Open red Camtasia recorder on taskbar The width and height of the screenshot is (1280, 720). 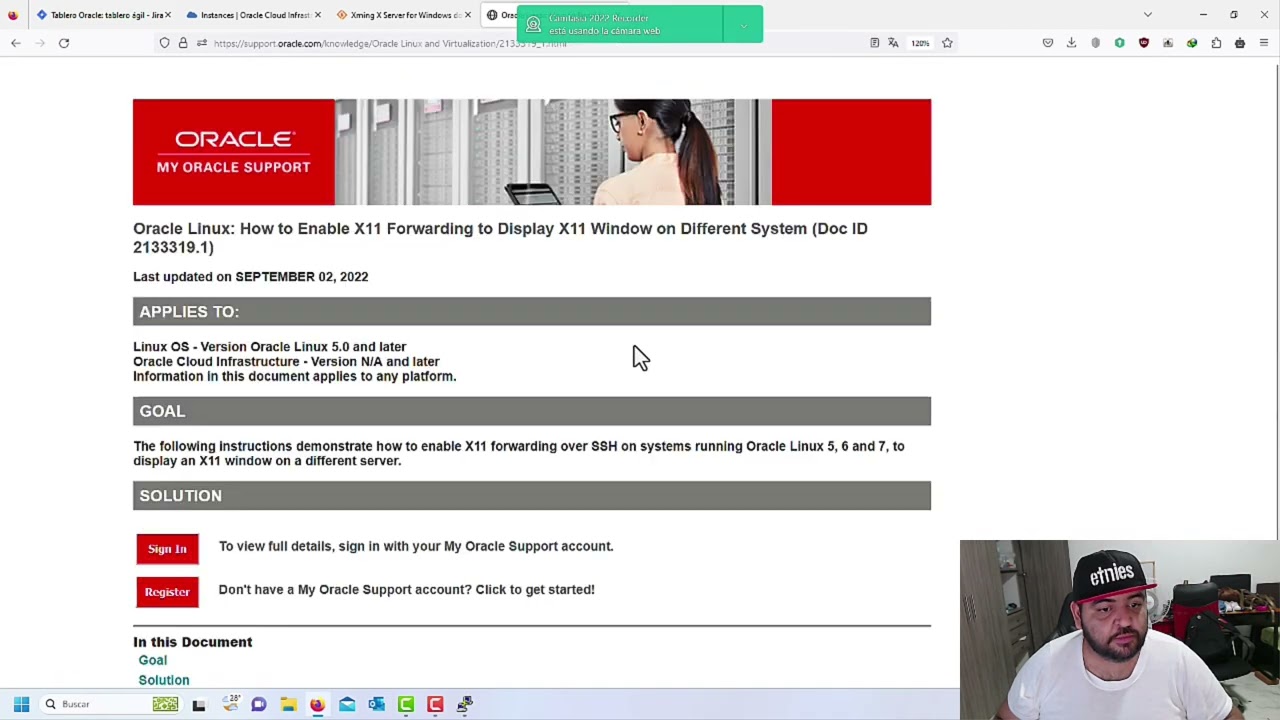[x=435, y=704]
